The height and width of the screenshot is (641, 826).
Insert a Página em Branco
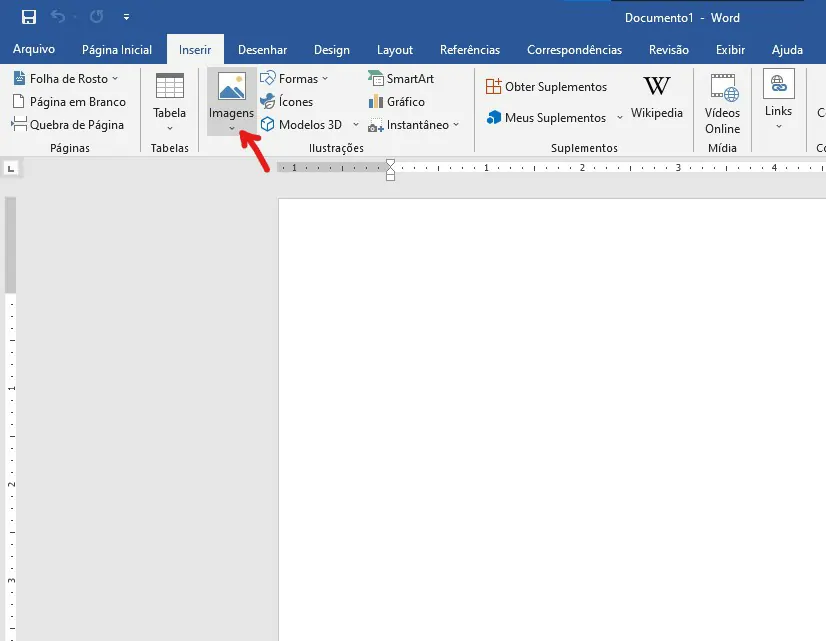(x=69, y=102)
